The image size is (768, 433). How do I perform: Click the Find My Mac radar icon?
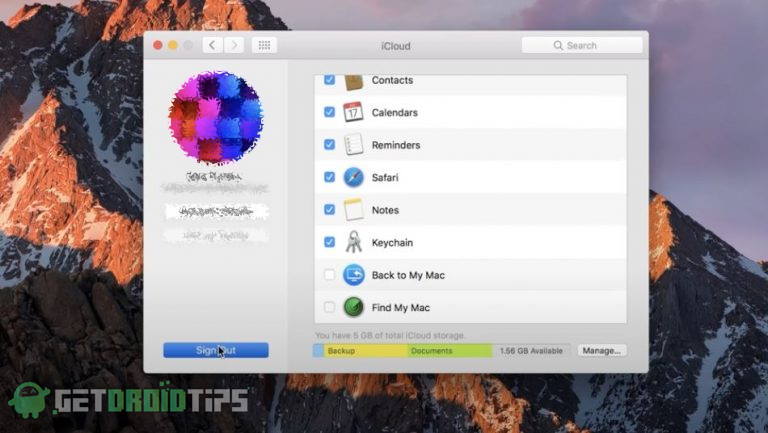tap(353, 308)
